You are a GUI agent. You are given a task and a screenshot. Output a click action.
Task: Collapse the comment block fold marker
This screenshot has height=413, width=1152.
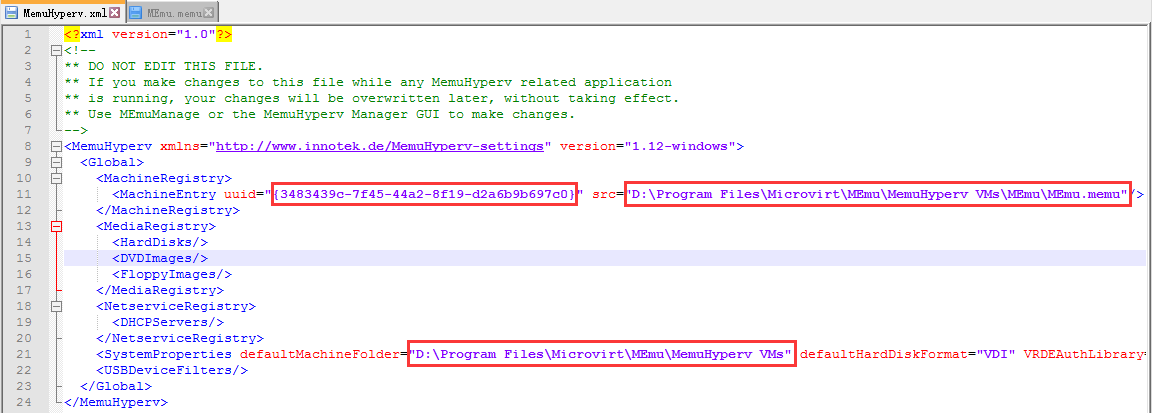click(56, 50)
